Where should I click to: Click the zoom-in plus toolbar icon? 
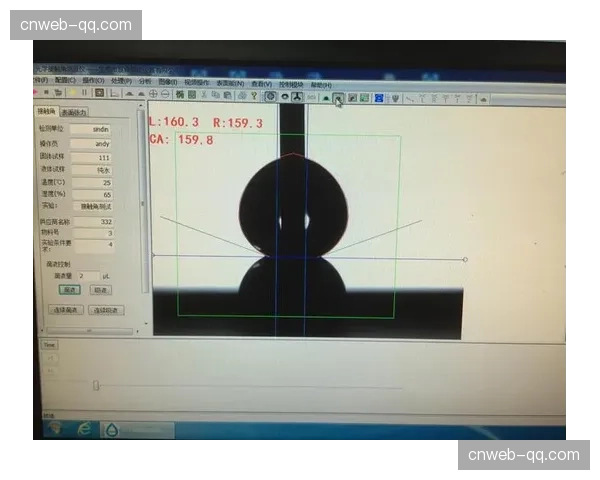click(153, 94)
